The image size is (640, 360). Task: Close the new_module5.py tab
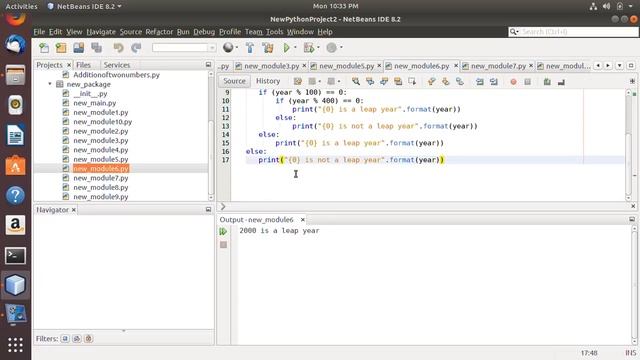[379, 65]
